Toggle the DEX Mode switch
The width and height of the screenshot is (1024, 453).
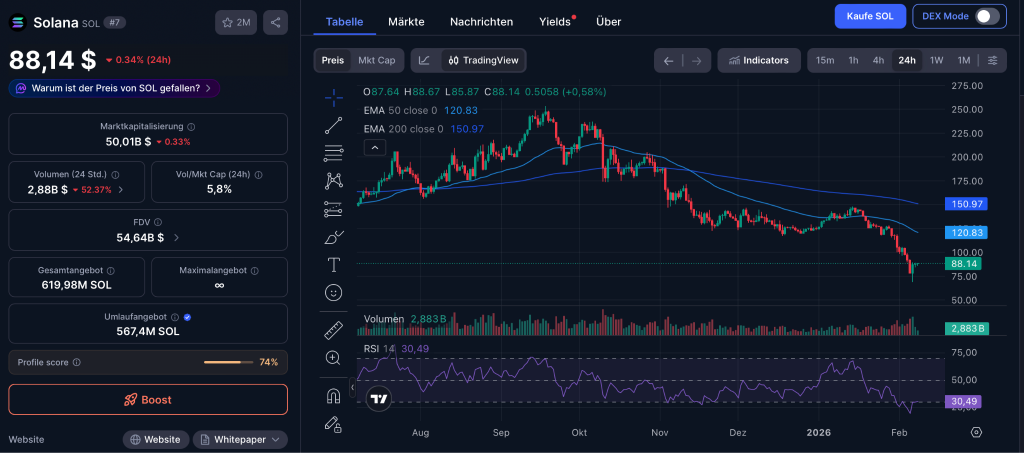coord(987,16)
